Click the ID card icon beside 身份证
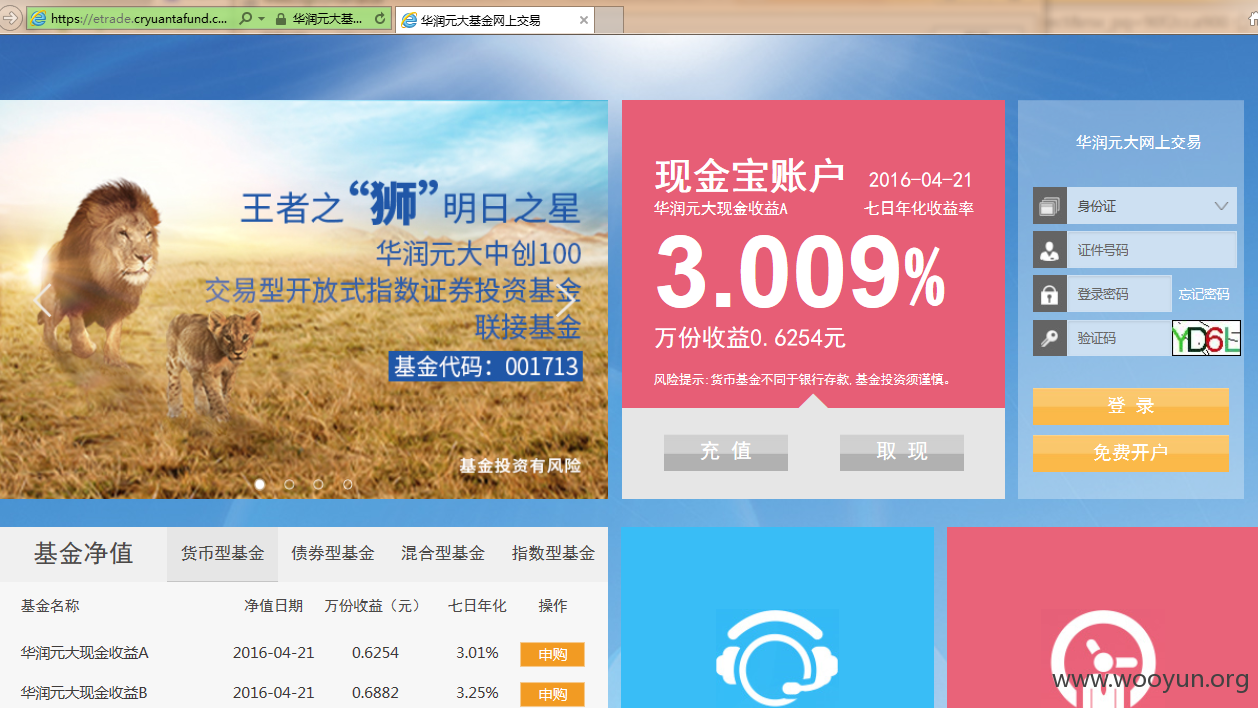The height and width of the screenshot is (708, 1258). 1049,206
